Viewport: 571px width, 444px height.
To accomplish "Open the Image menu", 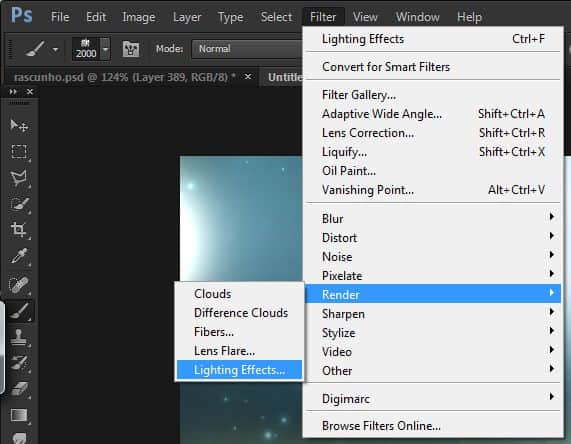I will click(139, 17).
